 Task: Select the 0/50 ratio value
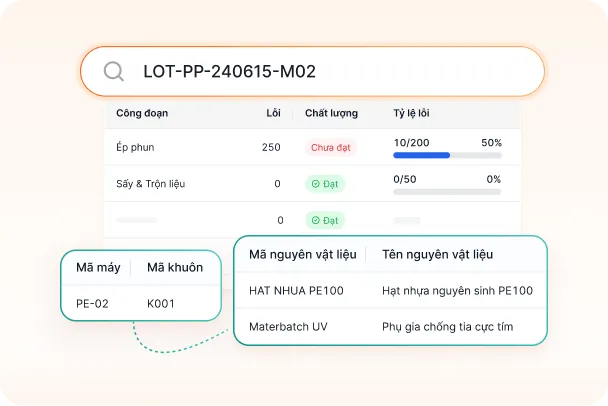tap(405, 179)
